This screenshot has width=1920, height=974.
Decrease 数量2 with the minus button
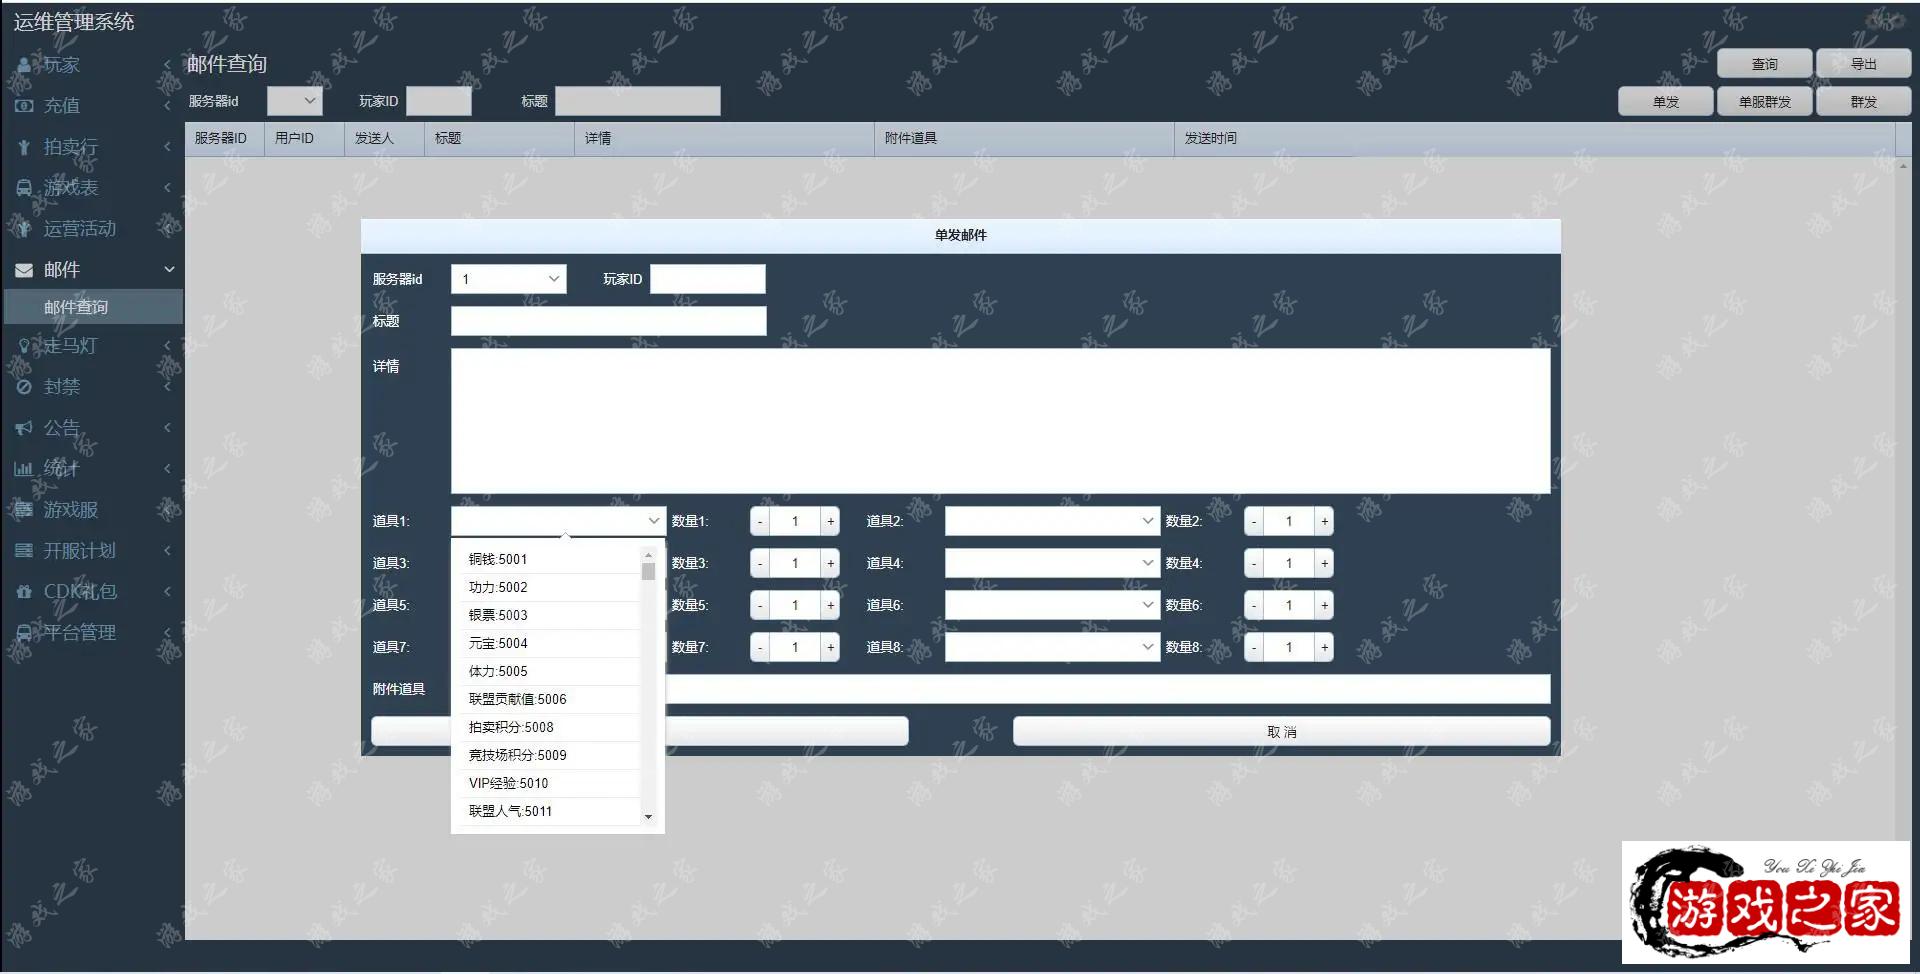tap(1254, 522)
